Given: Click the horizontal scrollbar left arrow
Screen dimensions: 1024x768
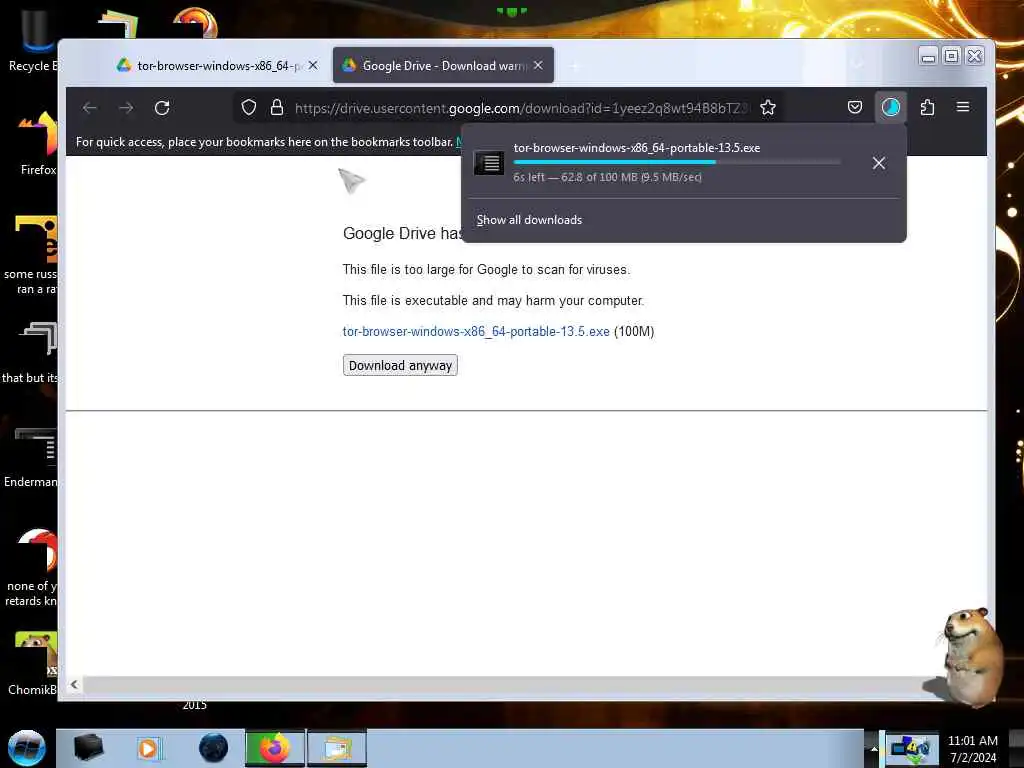Looking at the screenshot, I should [74, 684].
